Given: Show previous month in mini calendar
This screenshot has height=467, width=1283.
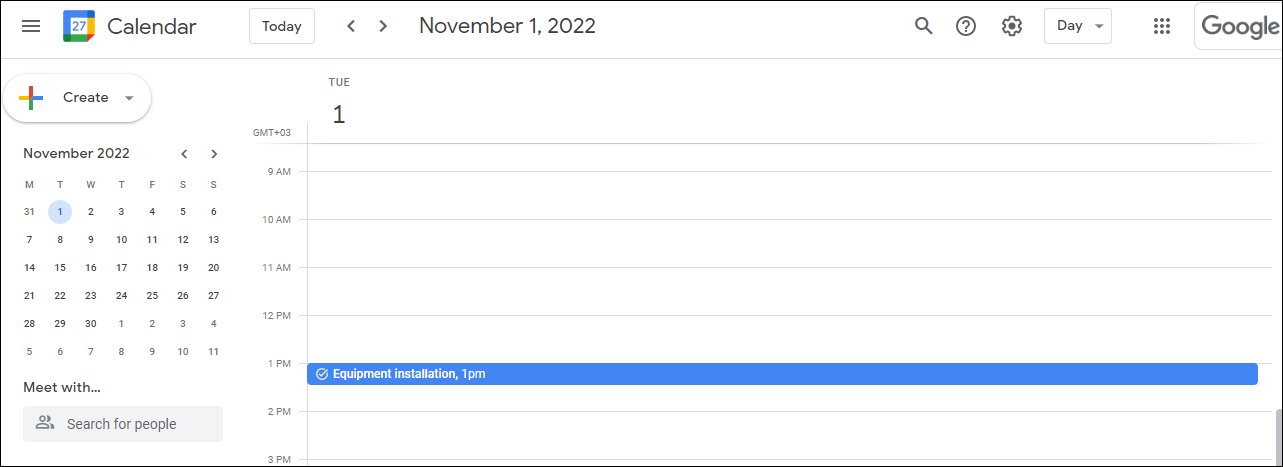Looking at the screenshot, I should pos(184,154).
